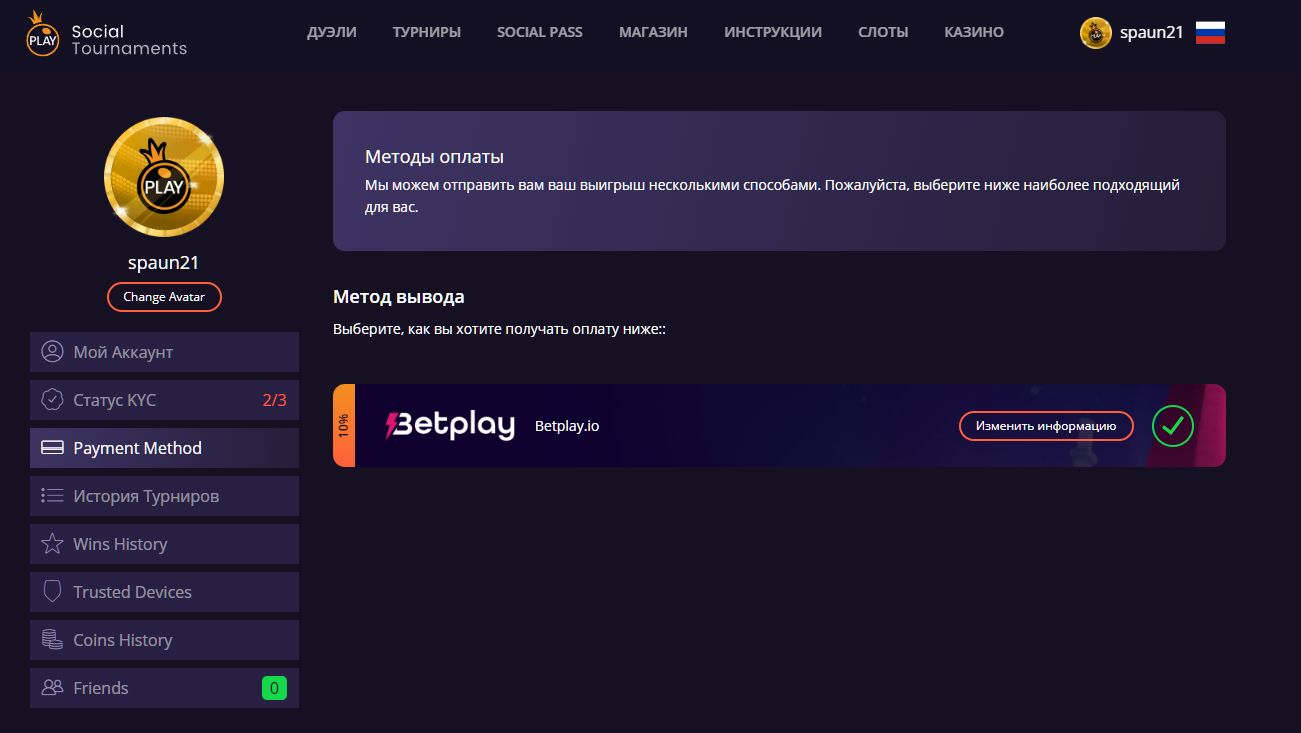Click the Play Social Tournaments logo
1301x733 pixels.
[105, 34]
